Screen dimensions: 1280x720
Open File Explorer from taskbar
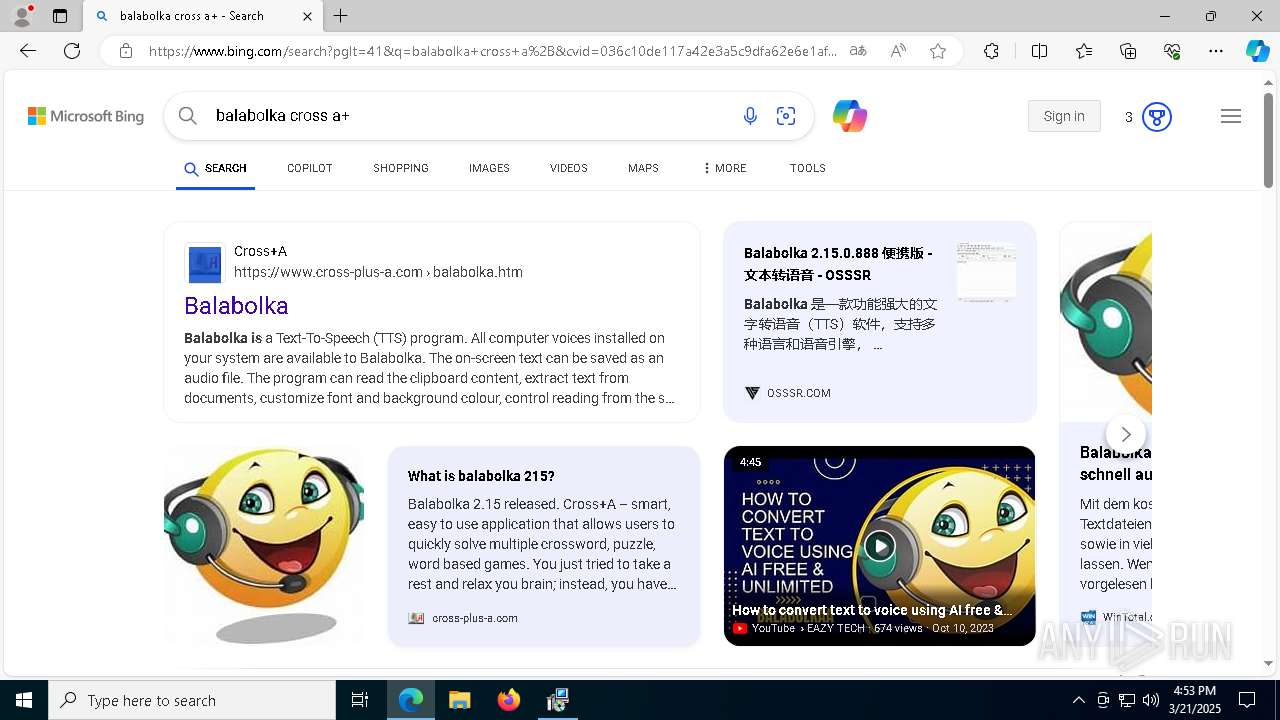pyautogui.click(x=459, y=700)
